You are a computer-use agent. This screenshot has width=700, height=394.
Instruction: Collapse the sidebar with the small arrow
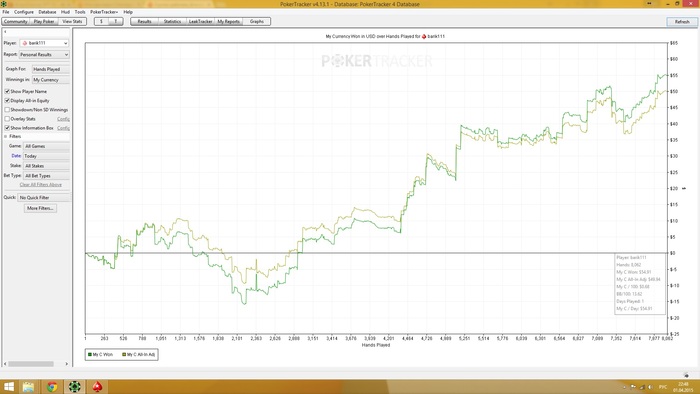pyautogui.click(x=5, y=32)
